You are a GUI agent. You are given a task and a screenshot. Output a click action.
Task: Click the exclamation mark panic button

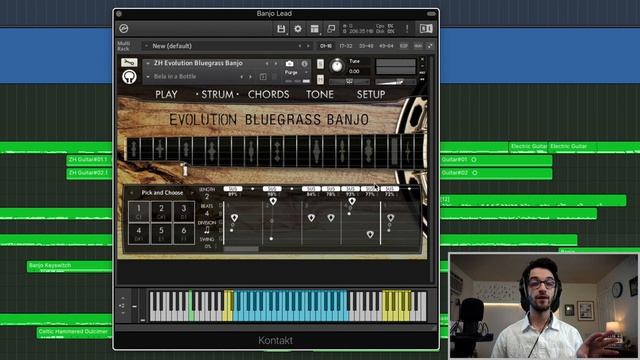407,29
